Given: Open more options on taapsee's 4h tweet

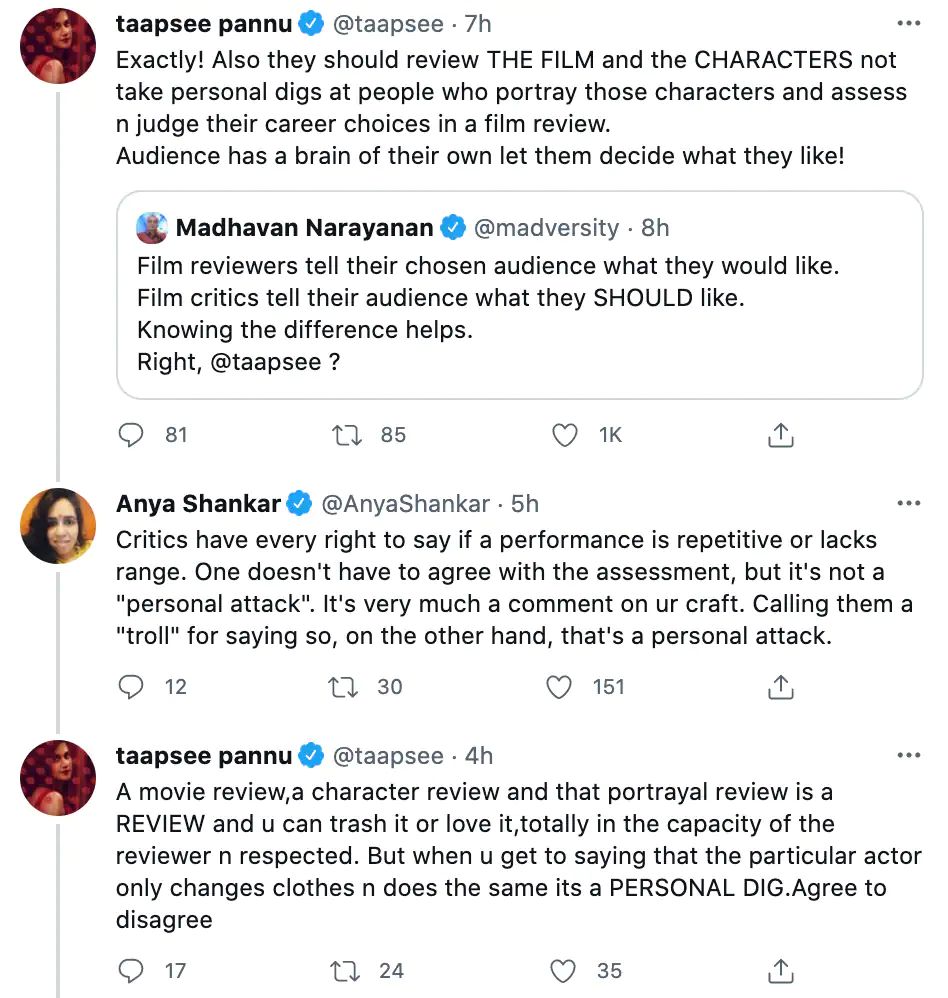Looking at the screenshot, I should coord(909,756).
